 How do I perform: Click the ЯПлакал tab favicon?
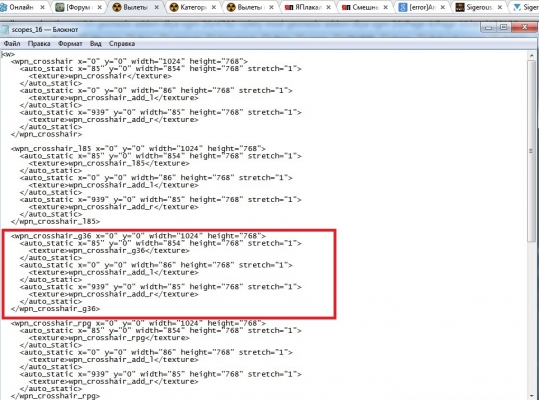tap(289, 7)
